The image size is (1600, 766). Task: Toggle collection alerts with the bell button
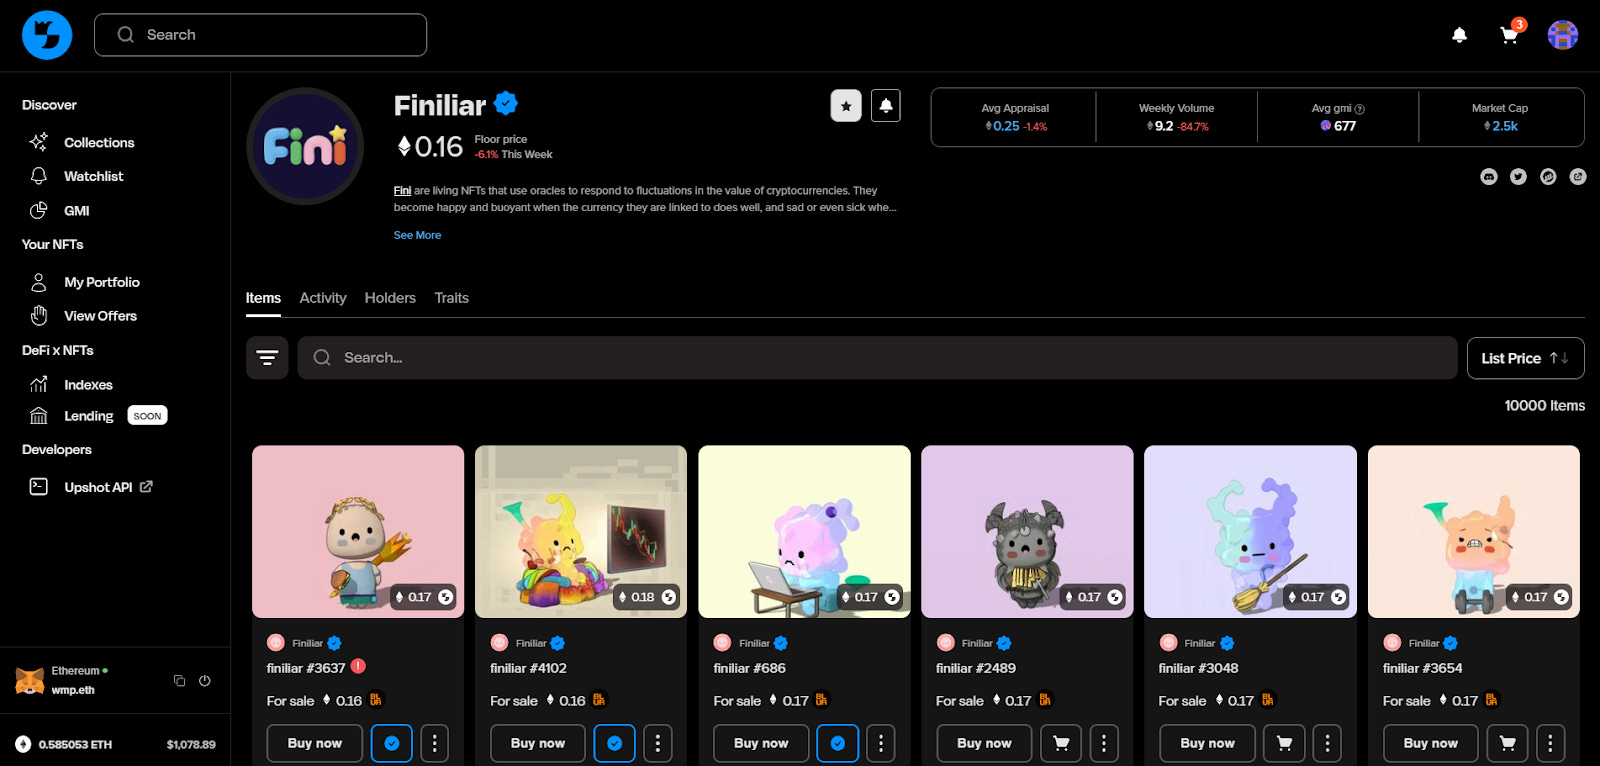886,106
